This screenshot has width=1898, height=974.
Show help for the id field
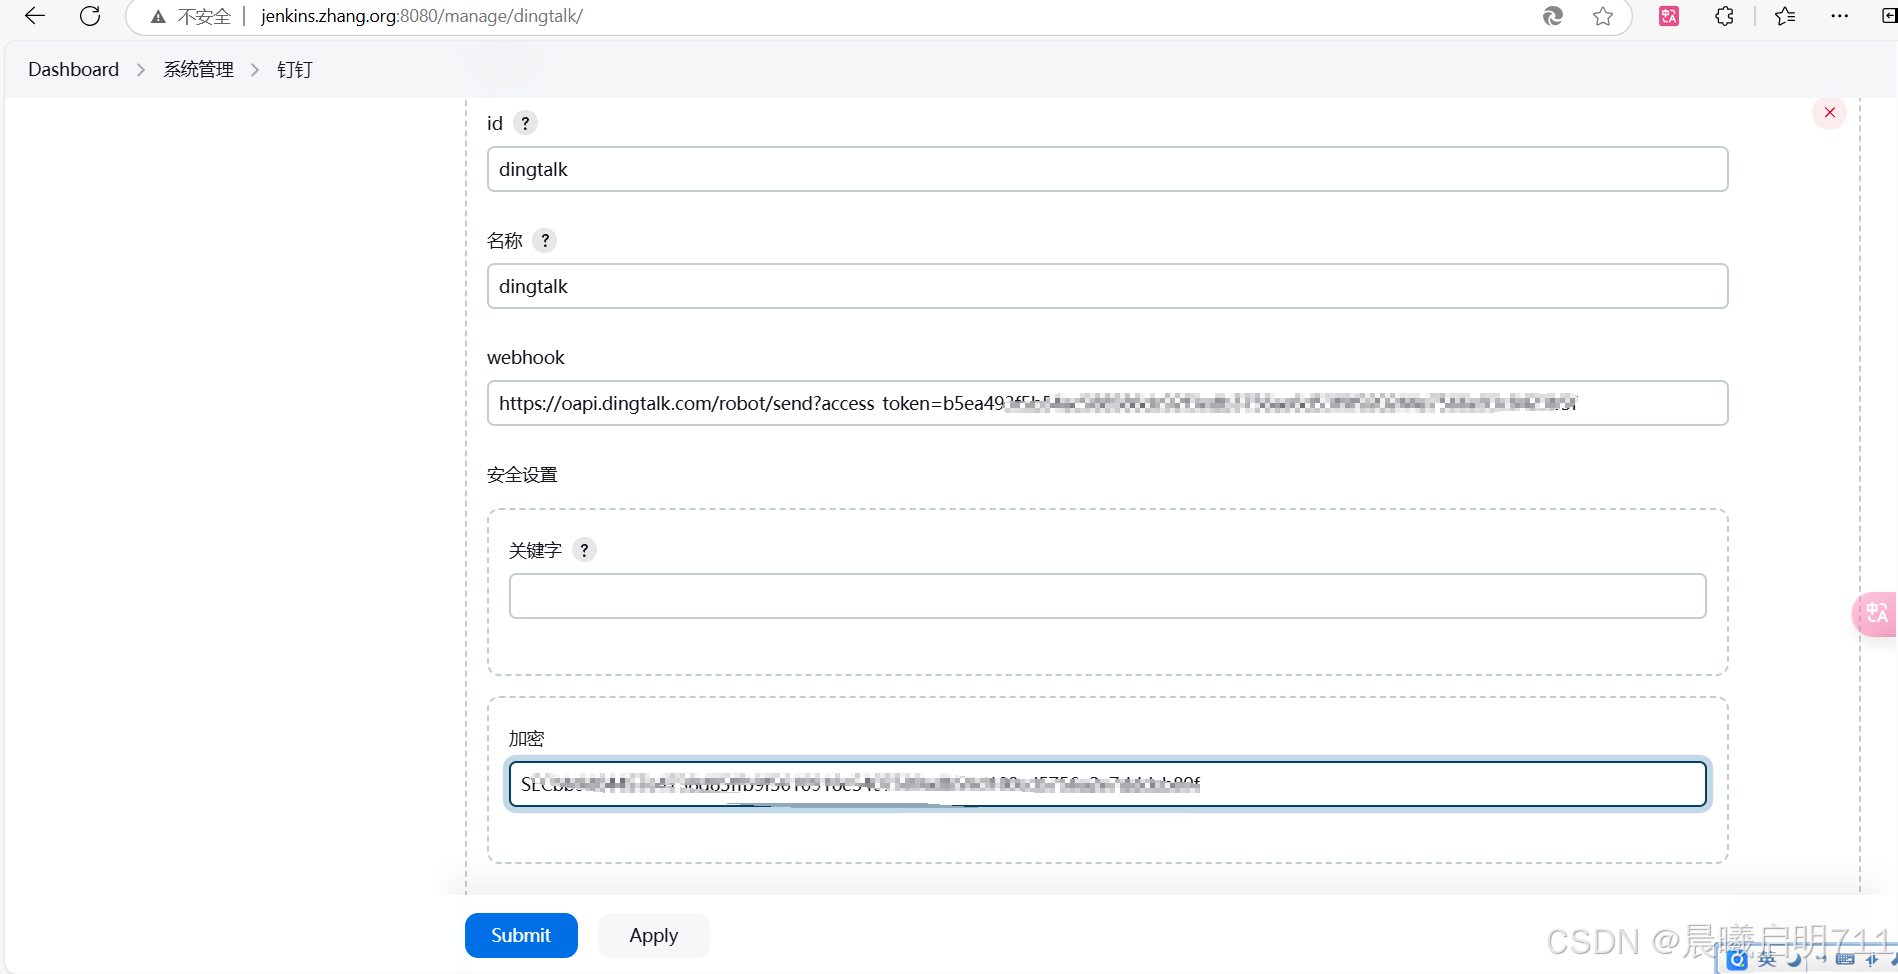(525, 123)
